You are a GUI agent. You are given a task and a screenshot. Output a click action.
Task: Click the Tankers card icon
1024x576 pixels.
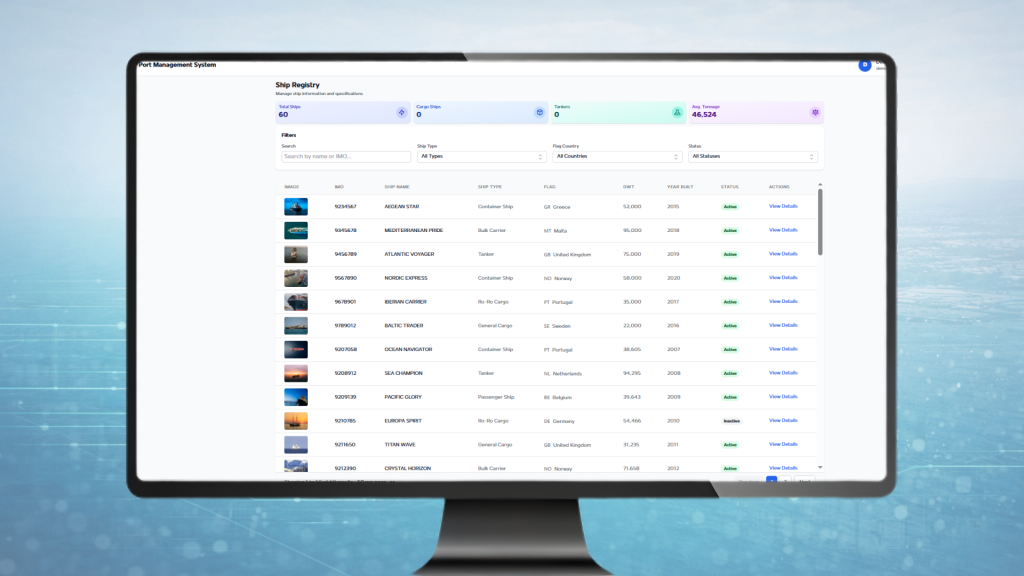click(x=677, y=112)
